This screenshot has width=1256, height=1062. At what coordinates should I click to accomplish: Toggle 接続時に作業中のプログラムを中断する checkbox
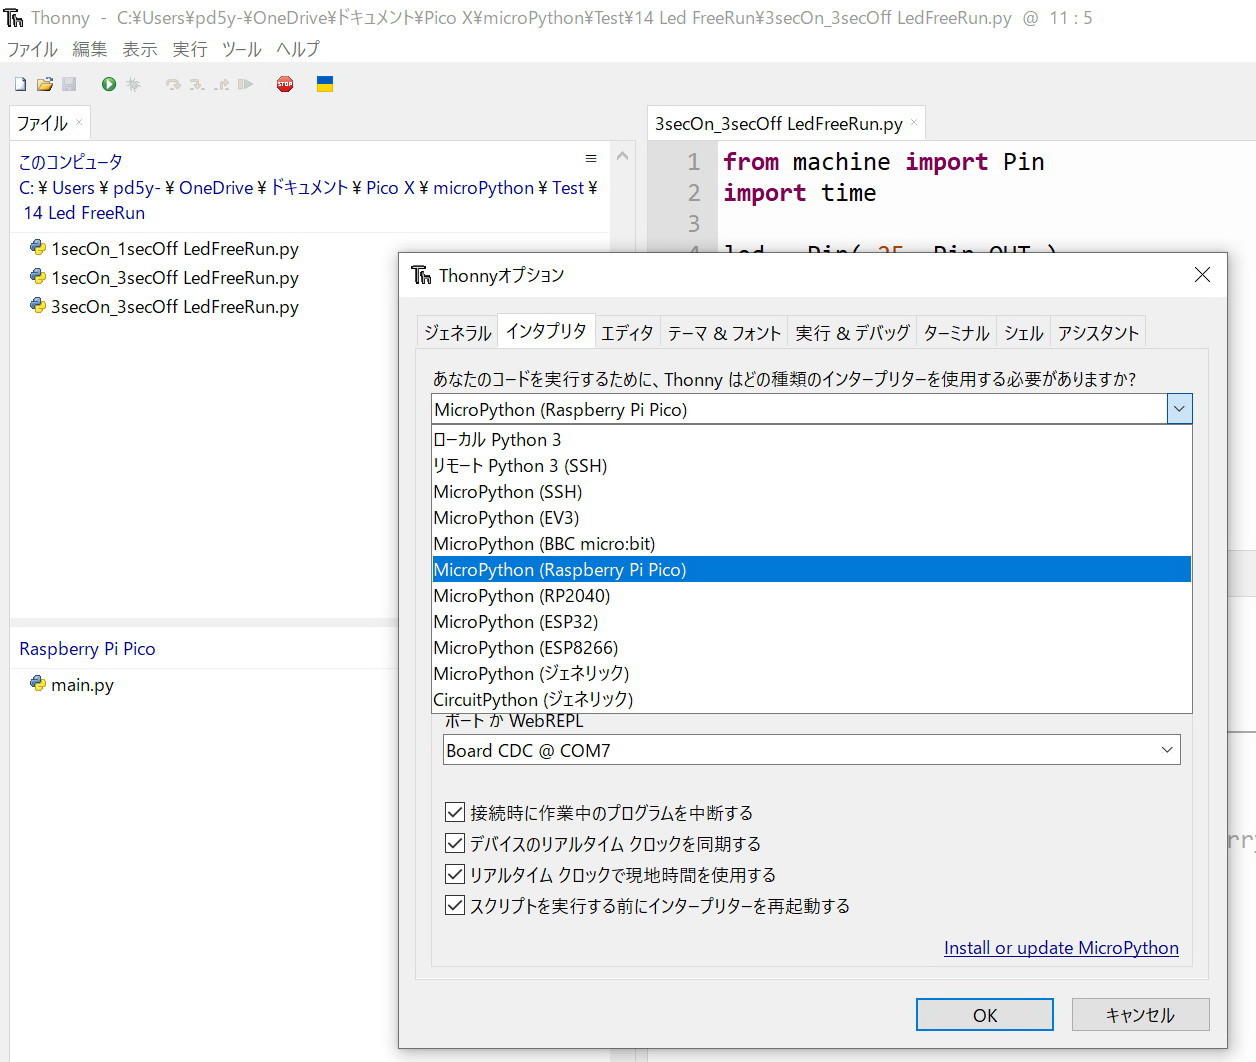tap(455, 812)
